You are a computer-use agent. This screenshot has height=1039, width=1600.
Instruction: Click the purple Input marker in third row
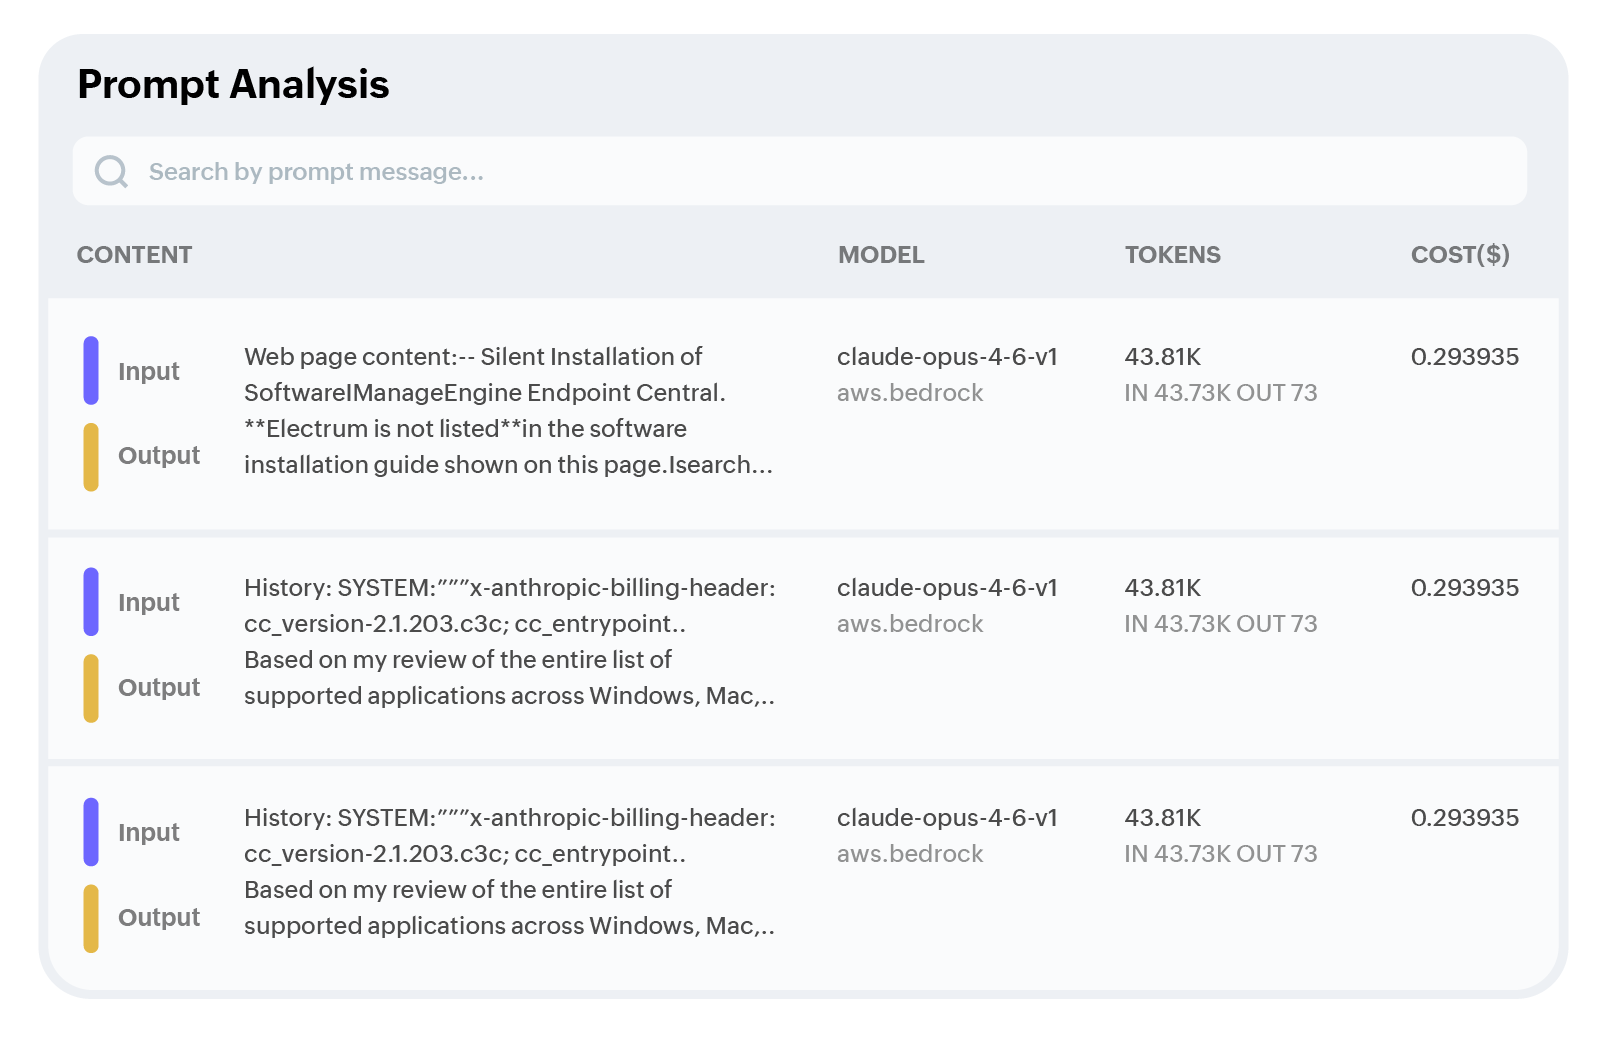coord(91,832)
